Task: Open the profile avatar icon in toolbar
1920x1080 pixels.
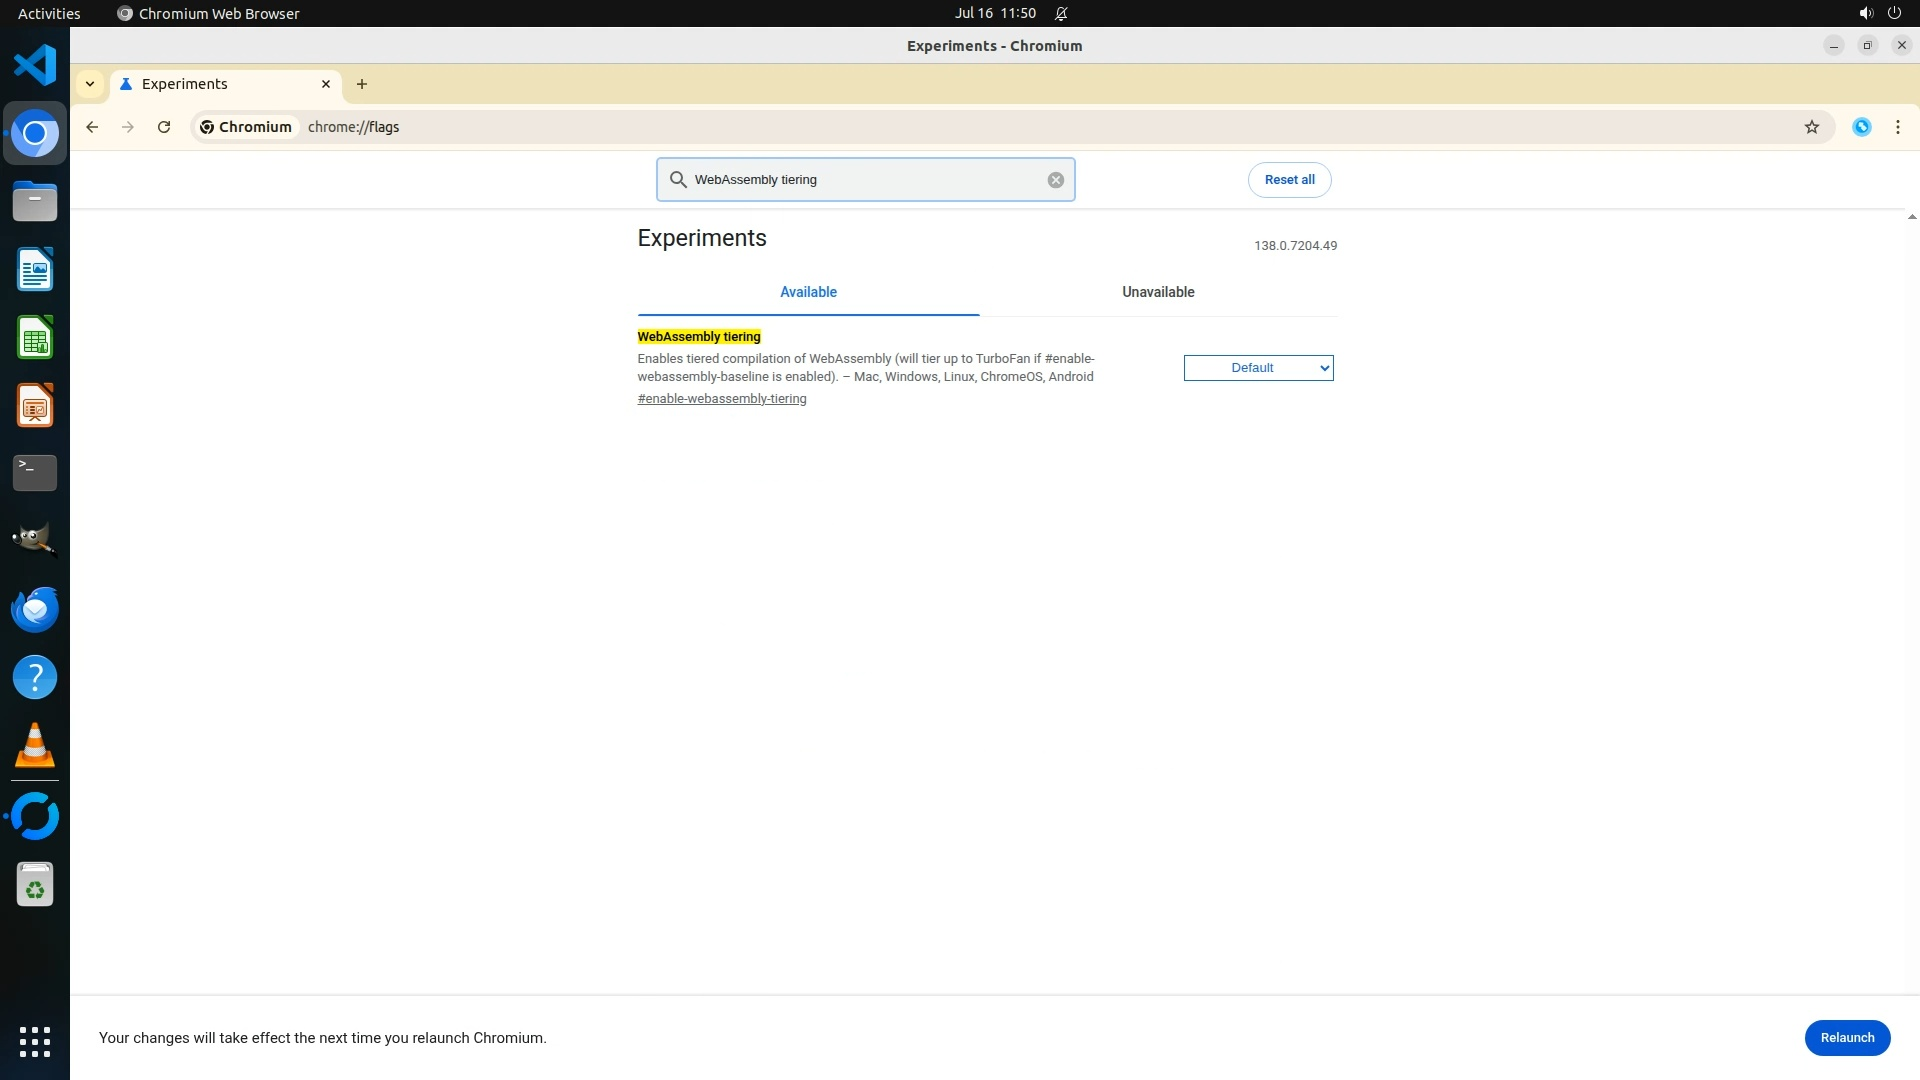Action: 1861,127
